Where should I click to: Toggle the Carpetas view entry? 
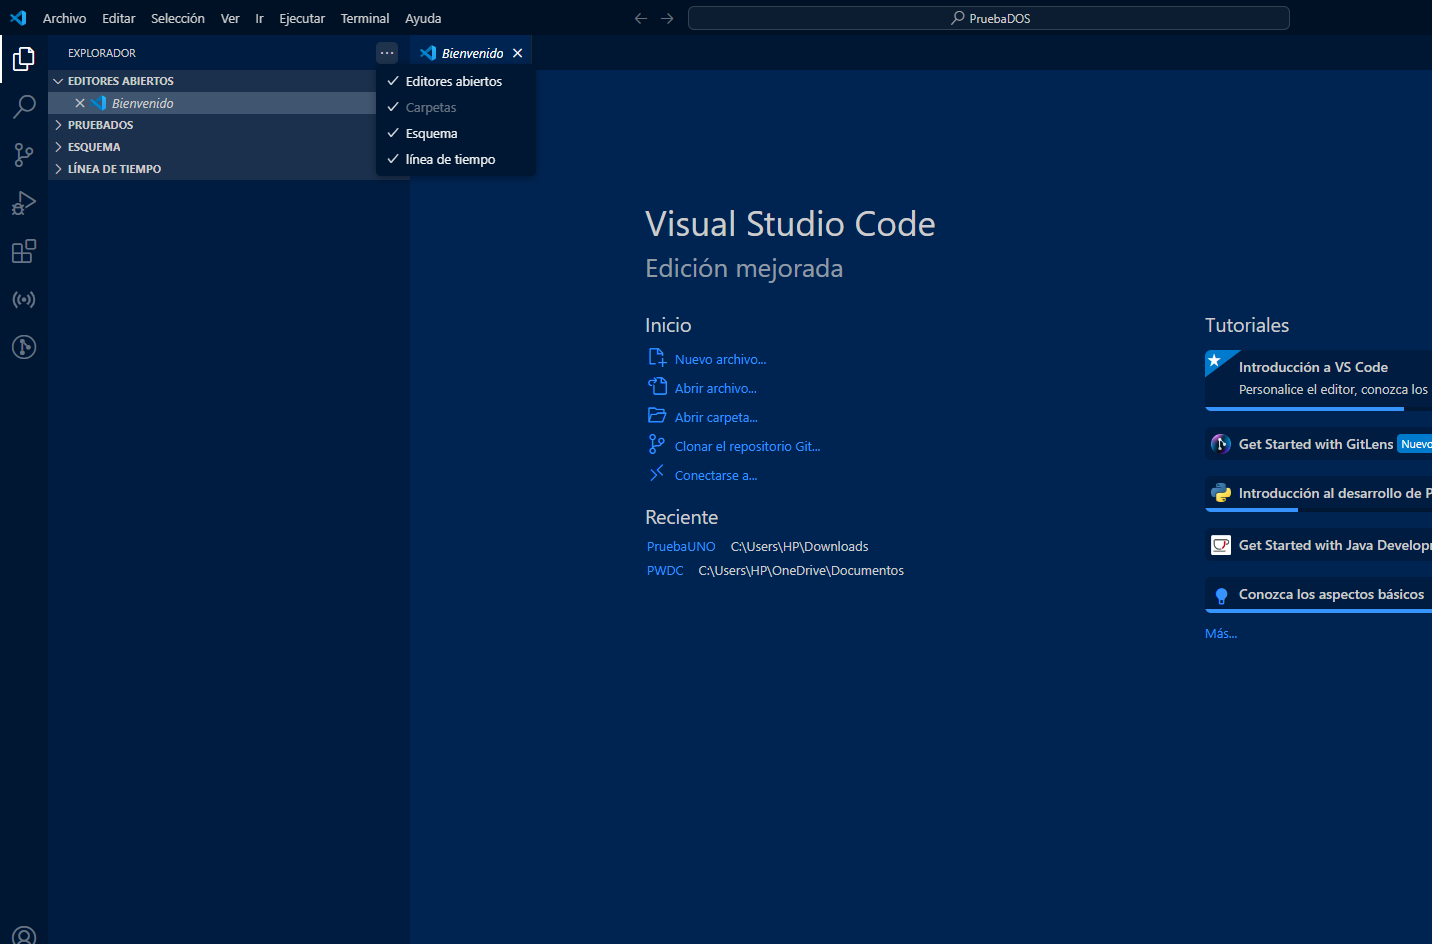[456, 107]
